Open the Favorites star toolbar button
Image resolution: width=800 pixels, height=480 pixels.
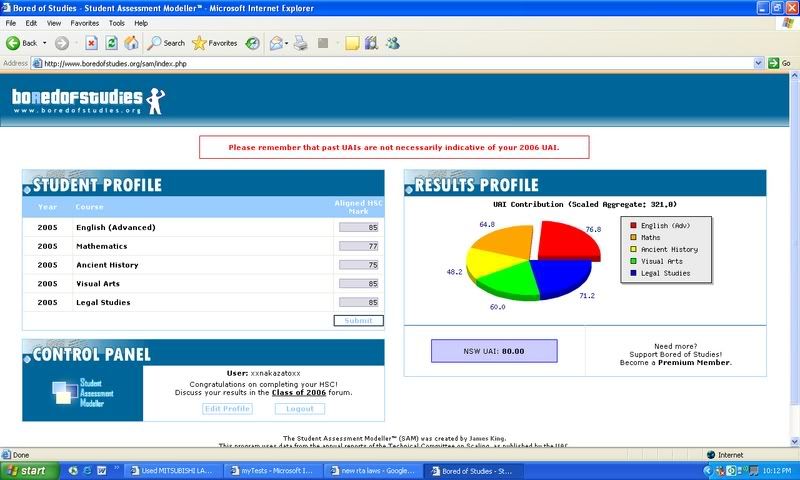point(214,43)
